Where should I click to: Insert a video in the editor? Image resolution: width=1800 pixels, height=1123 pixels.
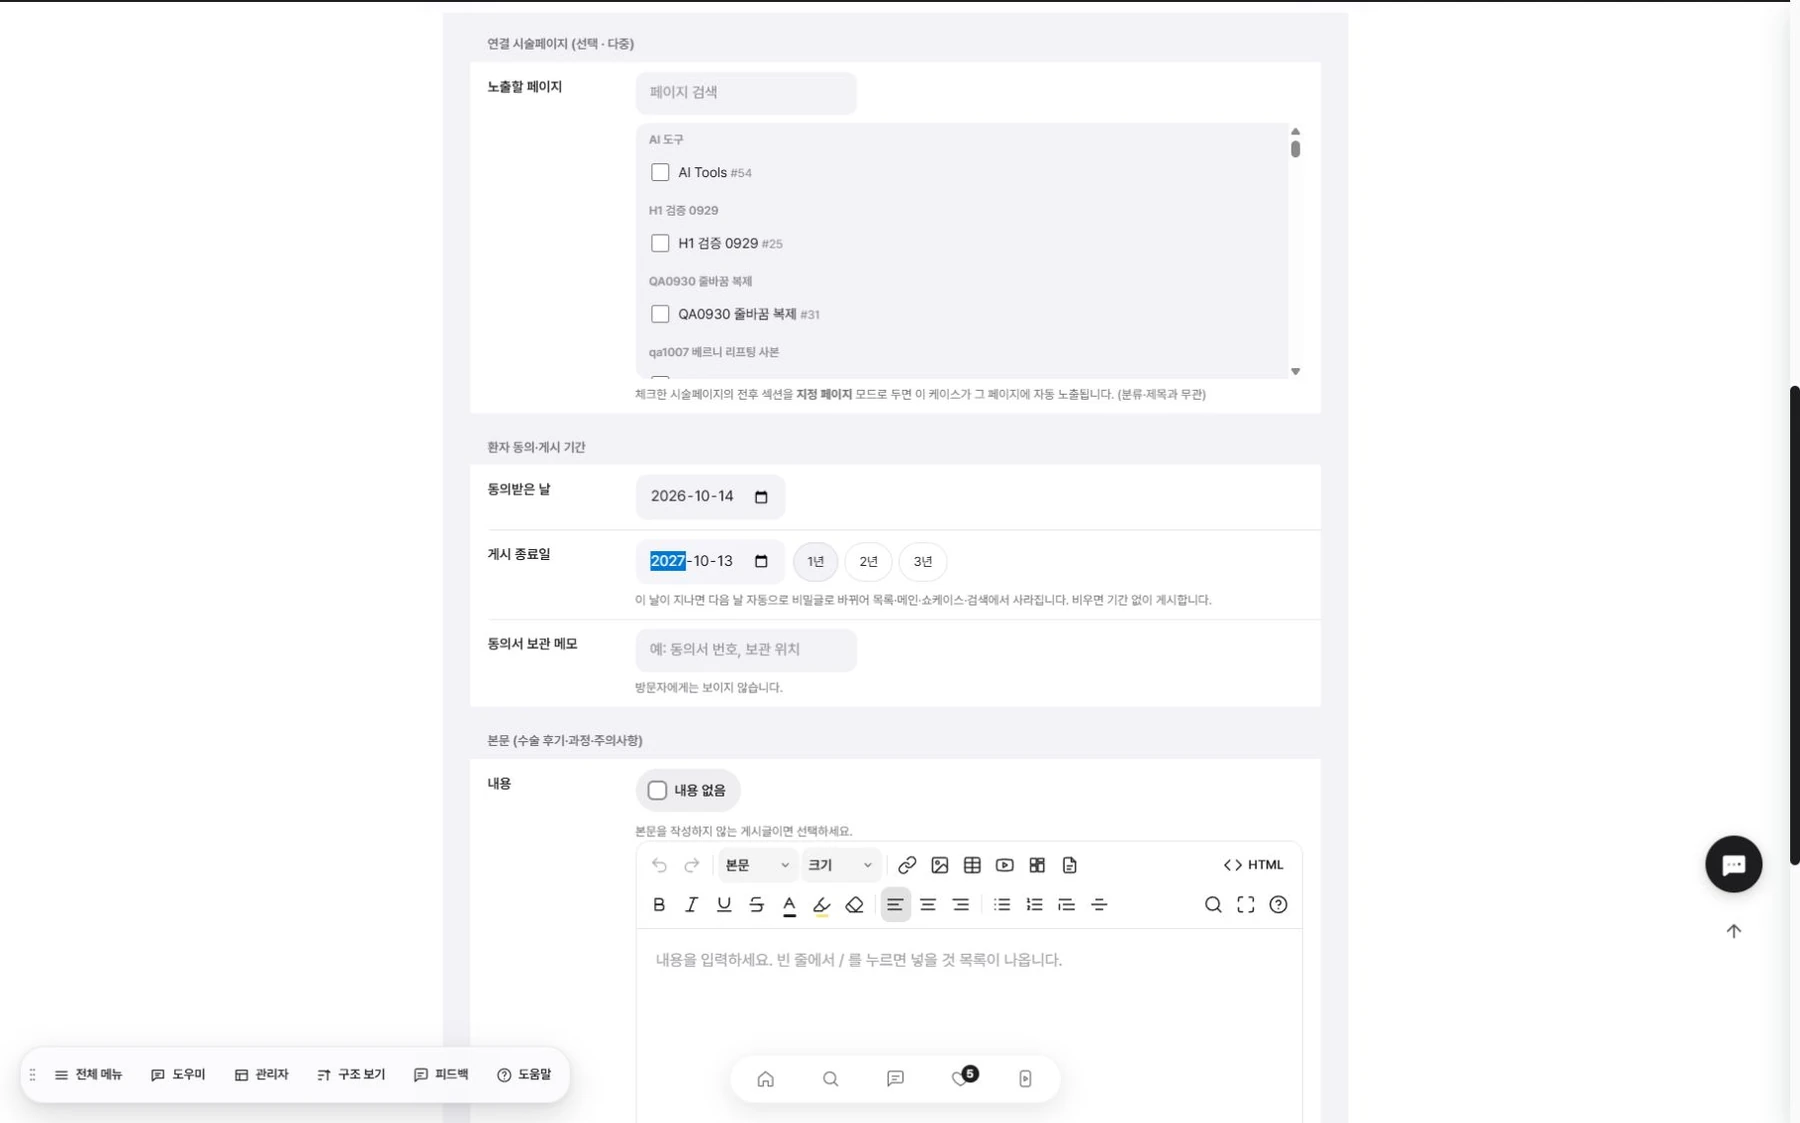point(1004,865)
